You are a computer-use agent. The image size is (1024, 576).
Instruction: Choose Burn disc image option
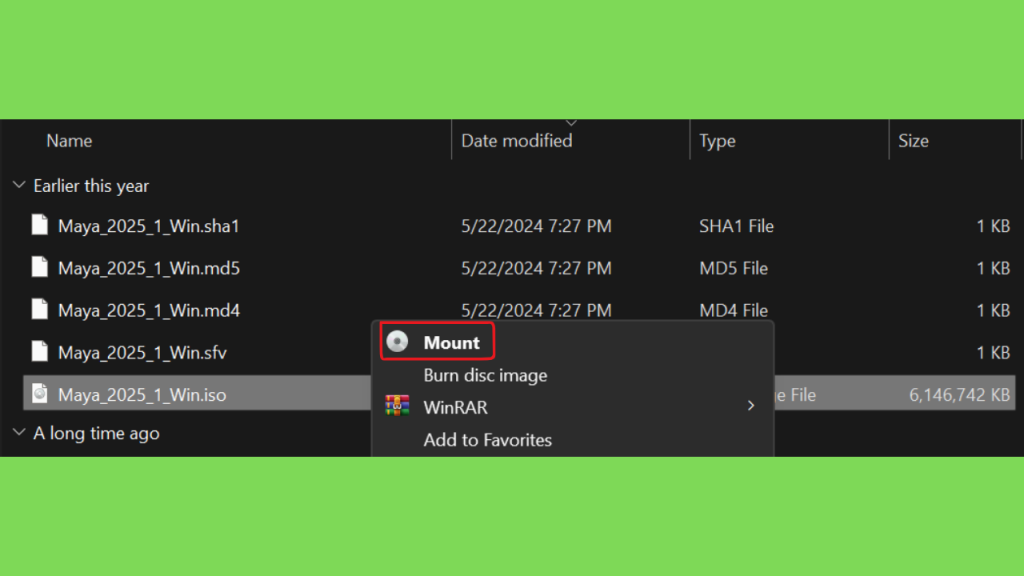click(485, 375)
